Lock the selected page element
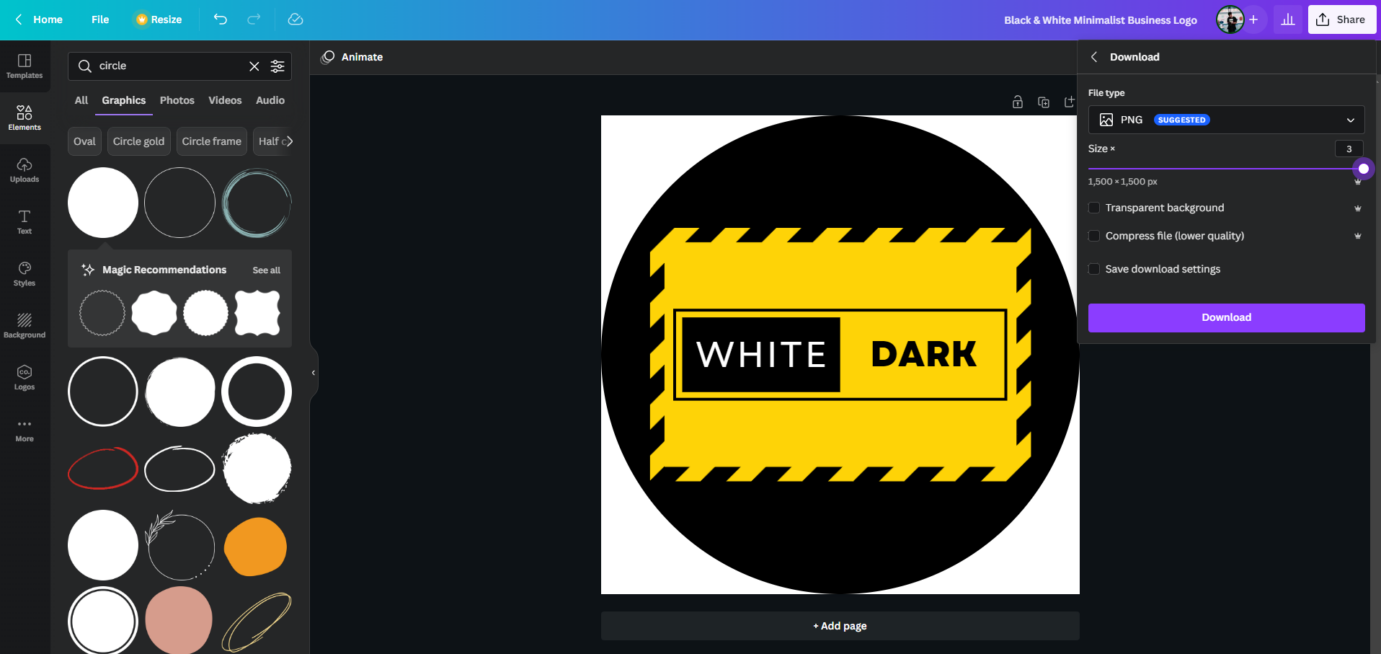1381x654 pixels. (1017, 102)
